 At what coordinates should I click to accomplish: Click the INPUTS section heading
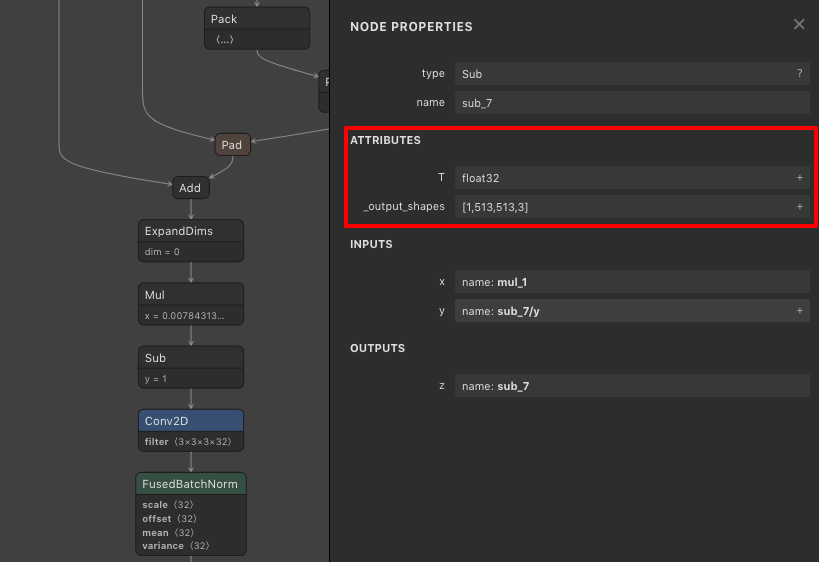click(x=371, y=244)
